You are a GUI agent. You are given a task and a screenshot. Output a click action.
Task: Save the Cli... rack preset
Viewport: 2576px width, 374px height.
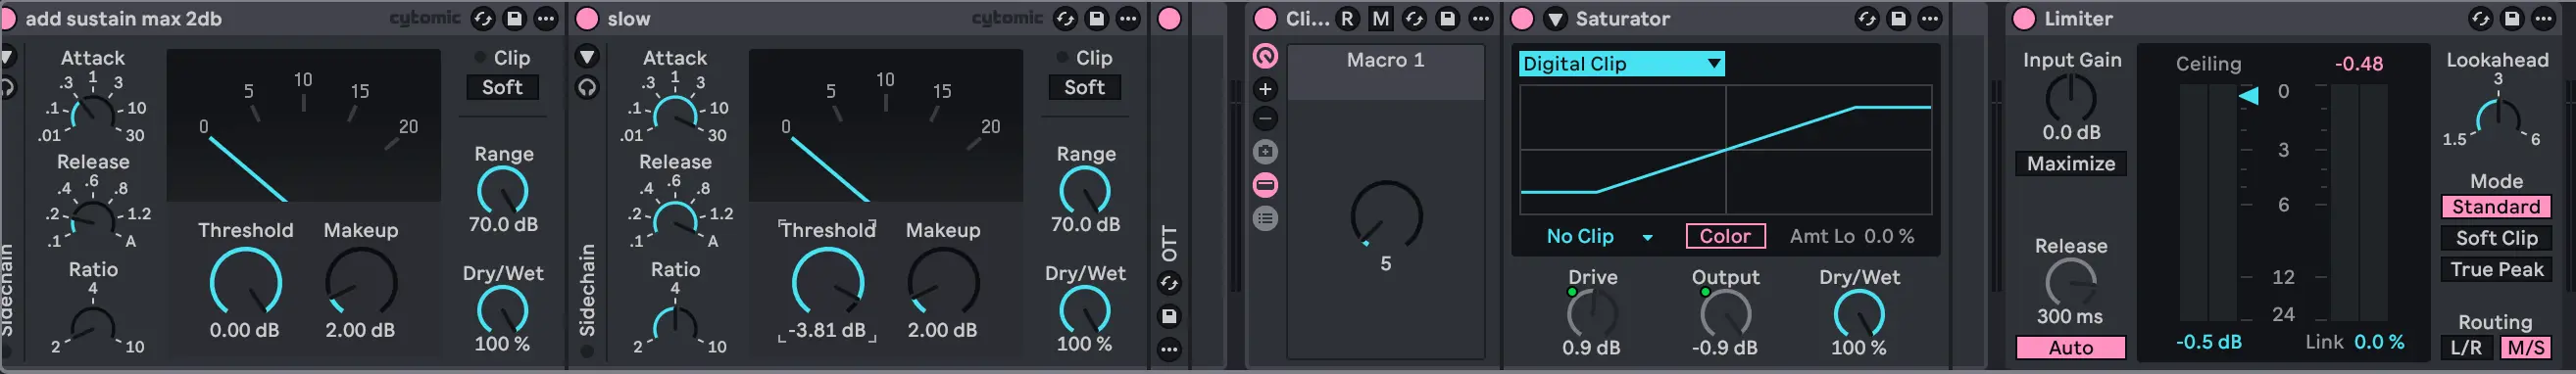coord(1447,18)
